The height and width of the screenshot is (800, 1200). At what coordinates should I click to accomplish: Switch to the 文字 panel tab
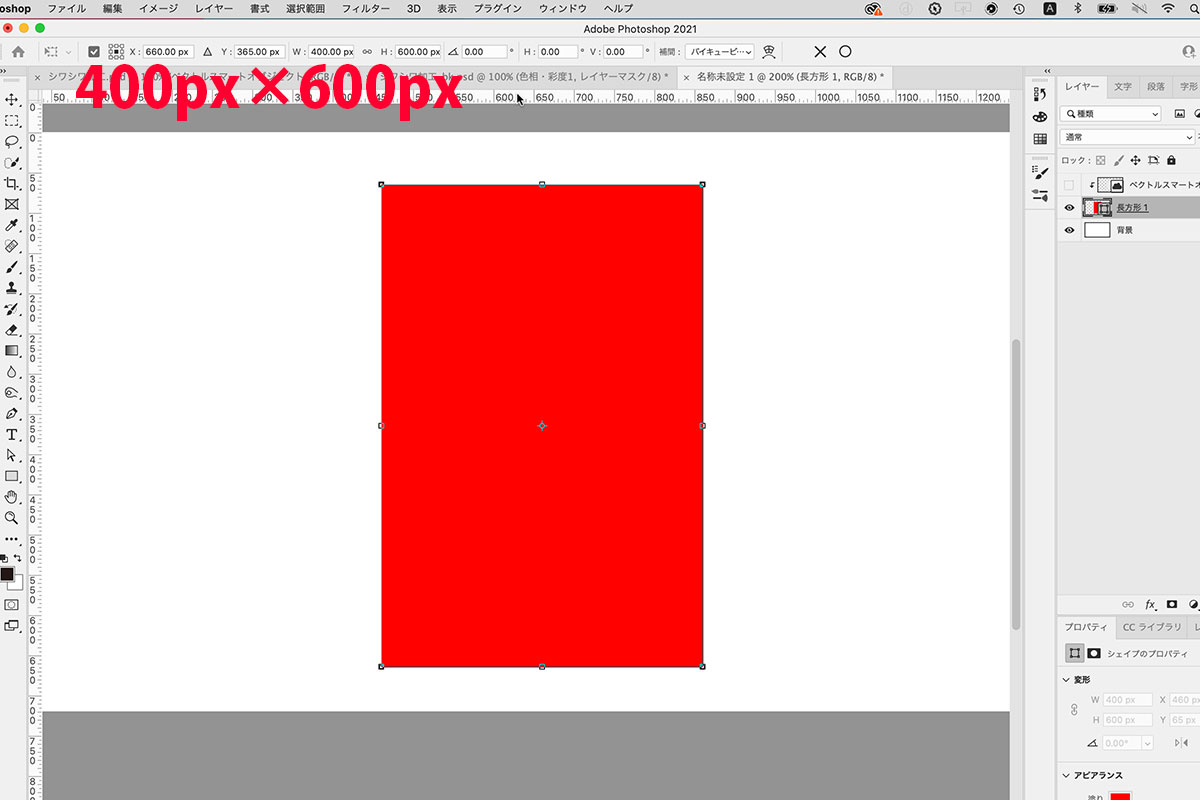(1123, 87)
